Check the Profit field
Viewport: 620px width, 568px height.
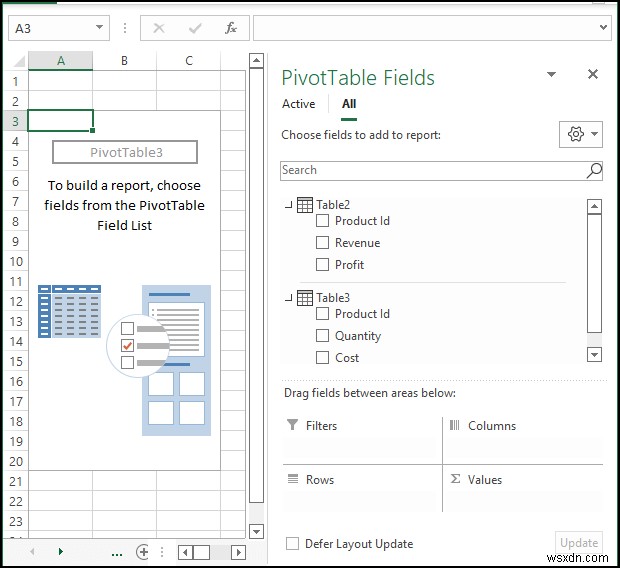(322, 264)
